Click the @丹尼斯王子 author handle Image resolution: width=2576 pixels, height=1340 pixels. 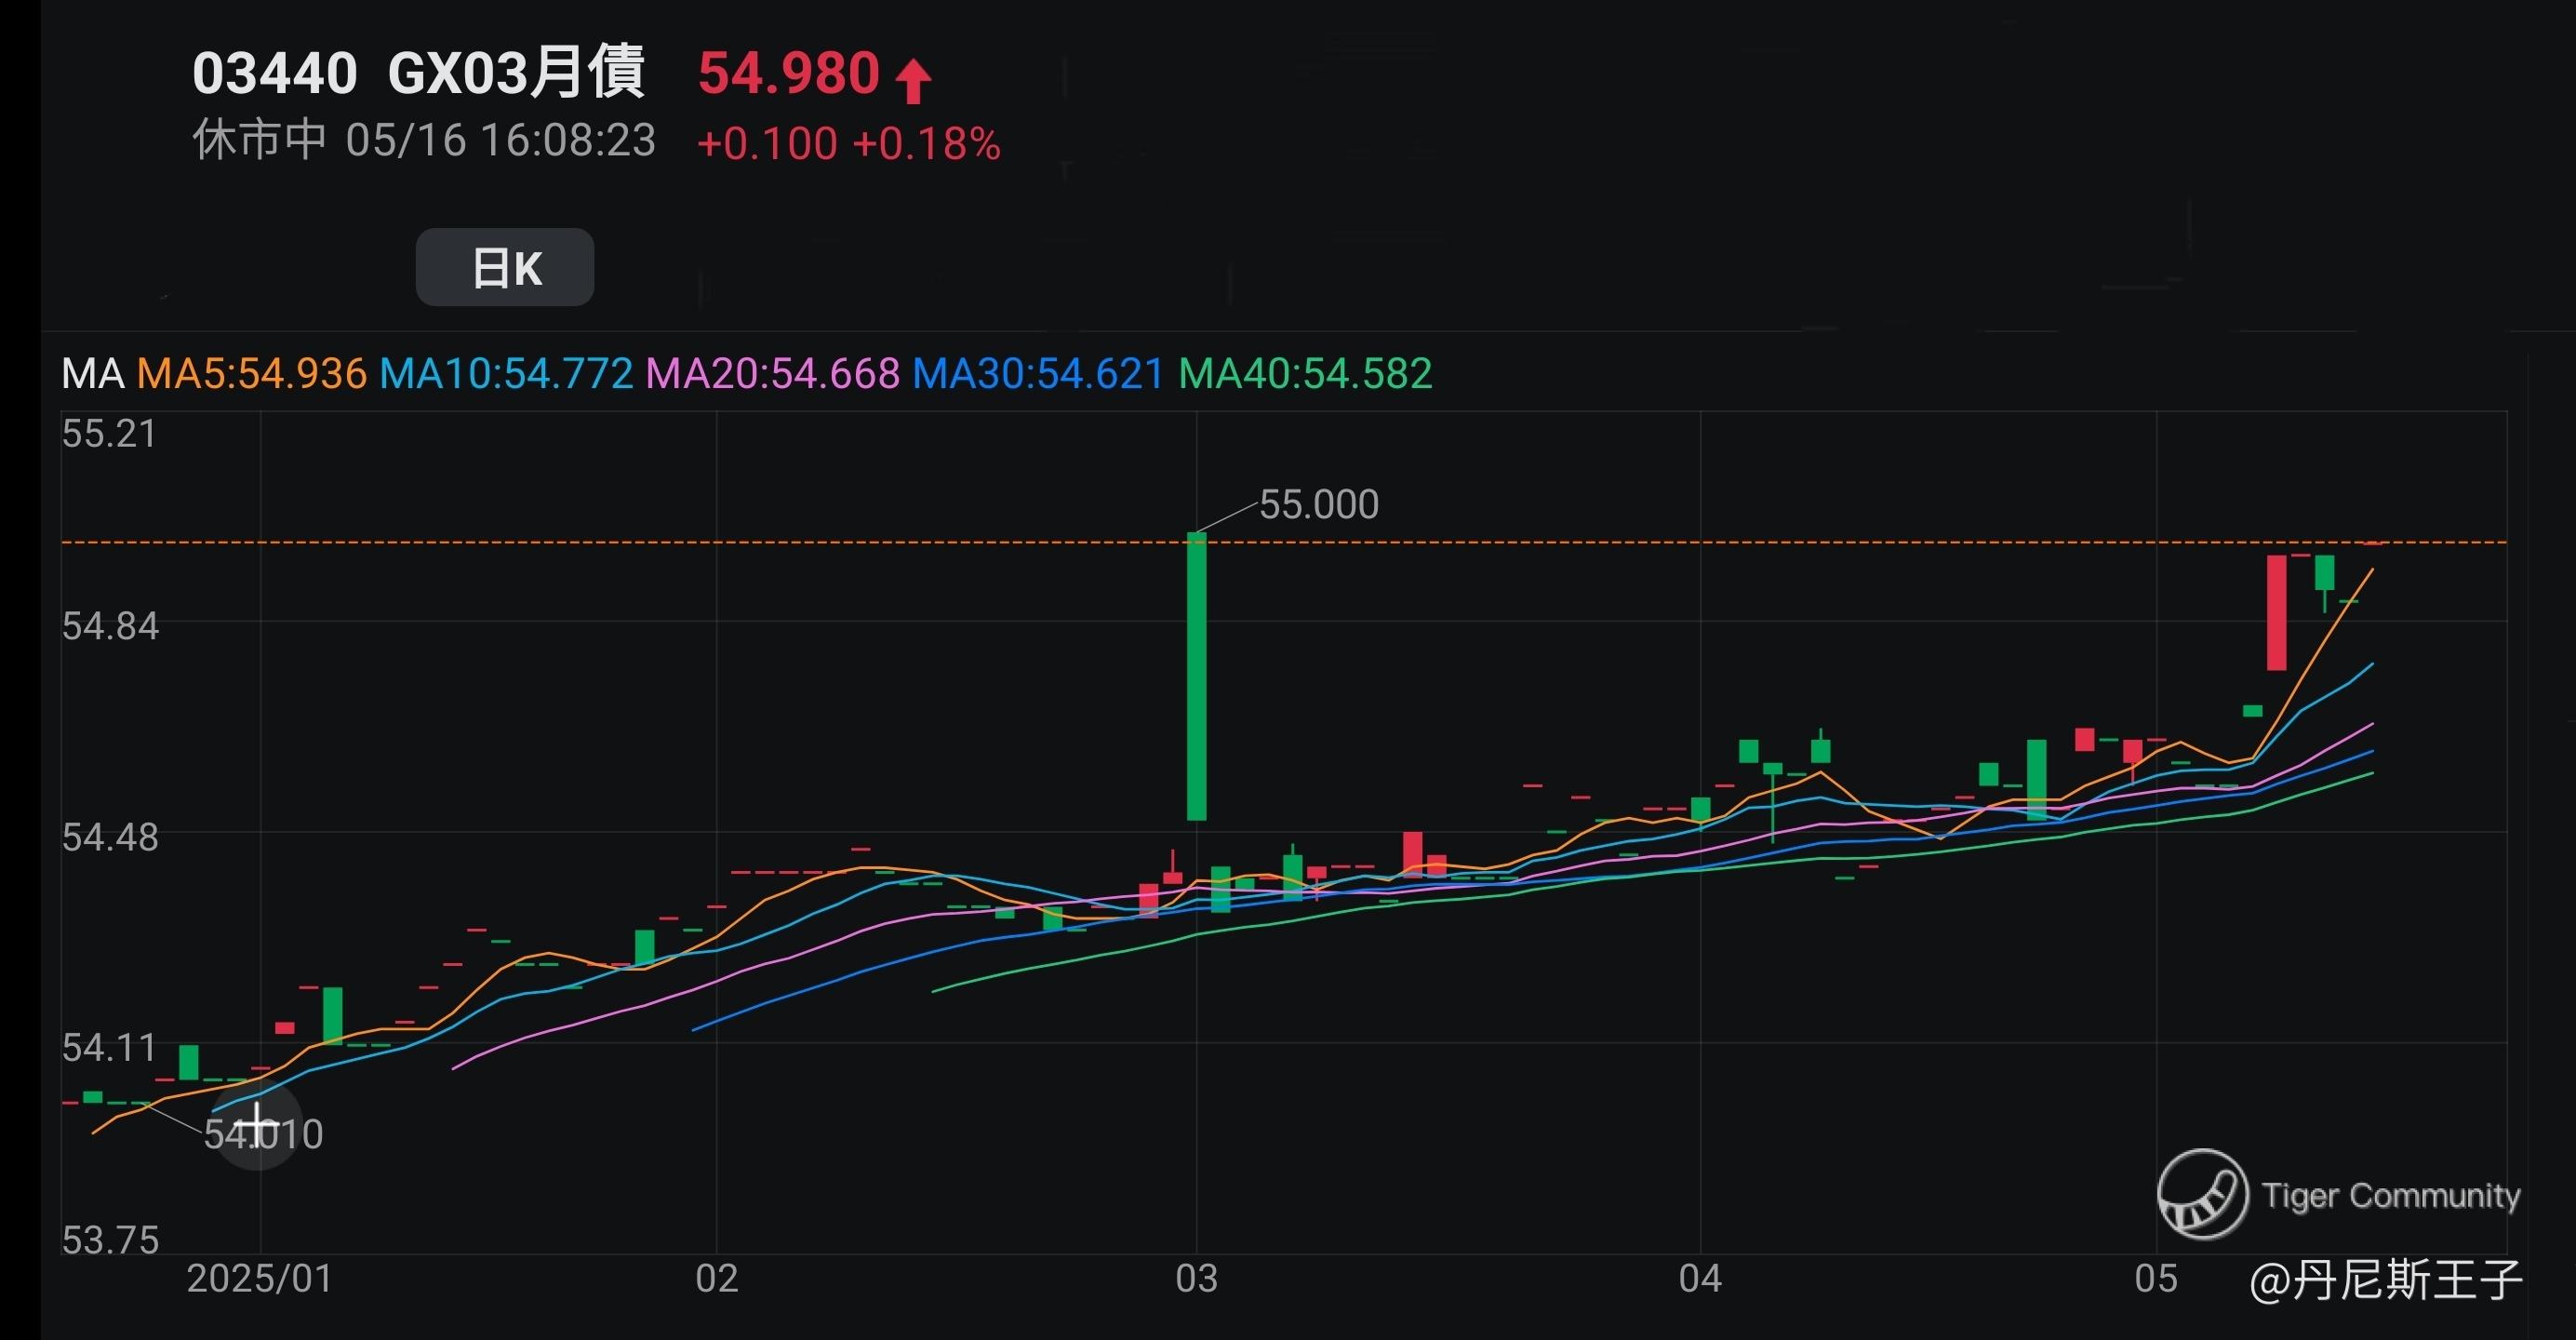point(2385,1280)
